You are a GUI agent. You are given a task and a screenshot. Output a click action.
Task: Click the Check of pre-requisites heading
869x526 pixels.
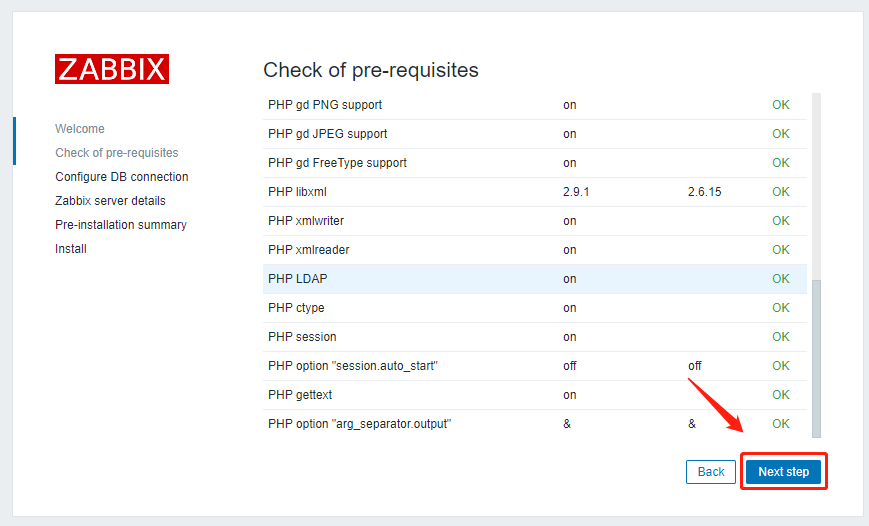coord(371,70)
